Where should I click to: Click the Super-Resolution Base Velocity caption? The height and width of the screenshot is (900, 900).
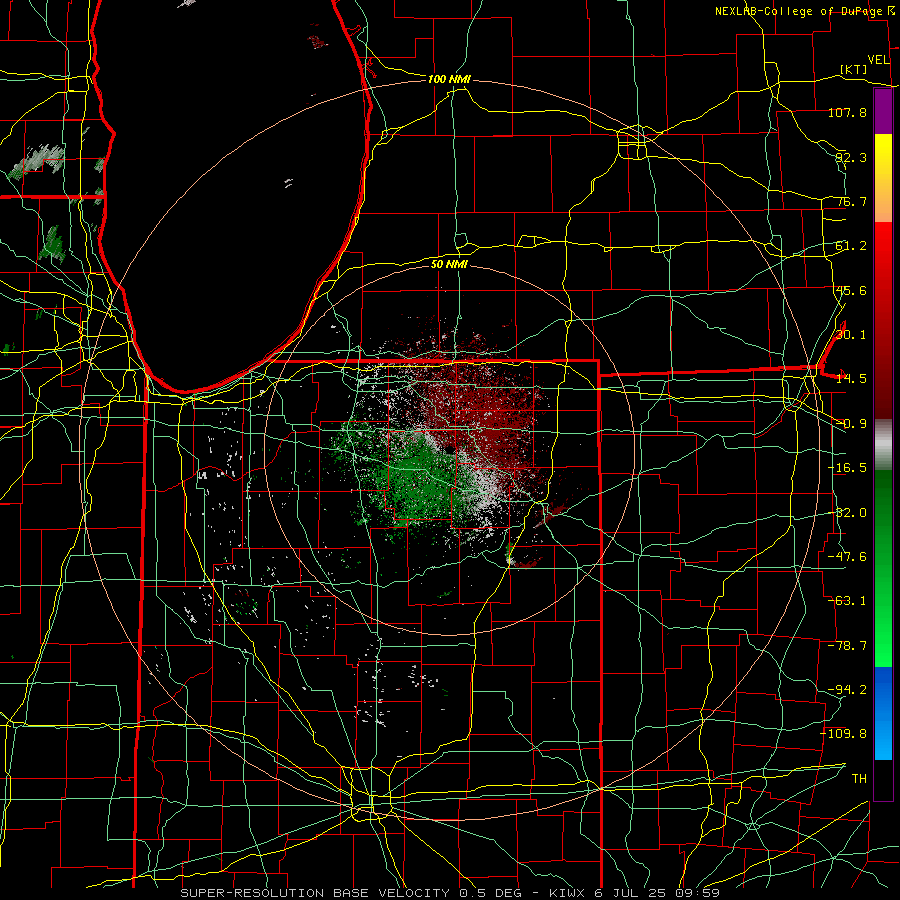click(x=450, y=893)
